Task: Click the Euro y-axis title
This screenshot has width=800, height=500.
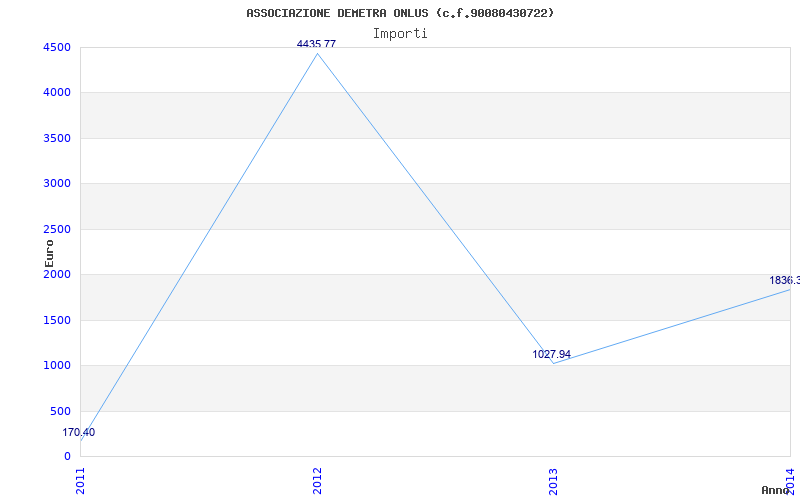Action: [49, 253]
